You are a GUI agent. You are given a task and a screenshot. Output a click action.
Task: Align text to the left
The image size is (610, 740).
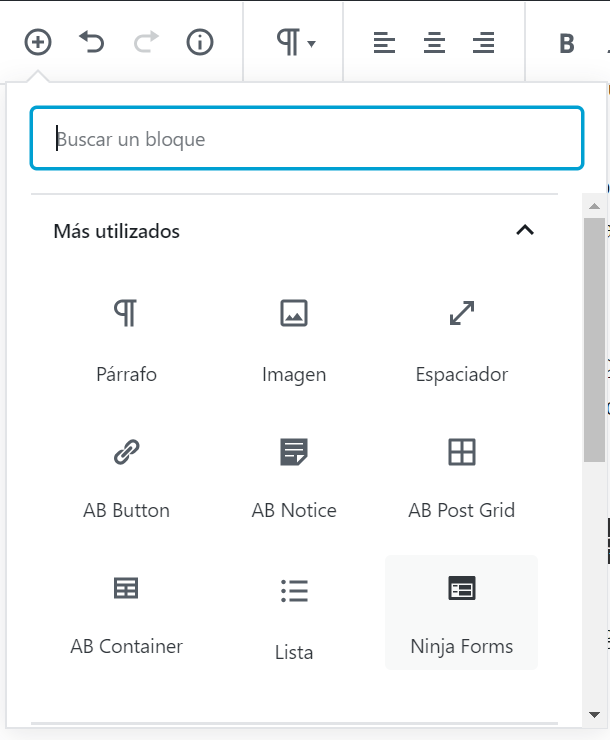(x=384, y=43)
